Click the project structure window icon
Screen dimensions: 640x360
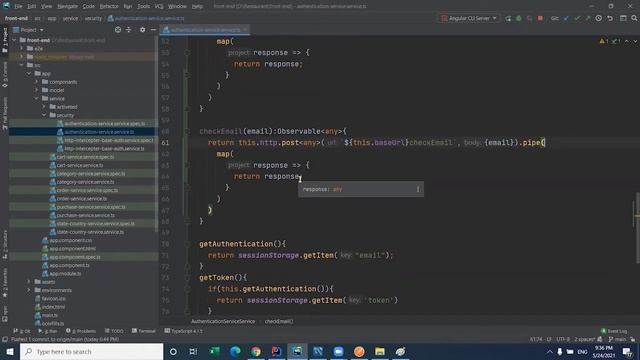pos(623,18)
